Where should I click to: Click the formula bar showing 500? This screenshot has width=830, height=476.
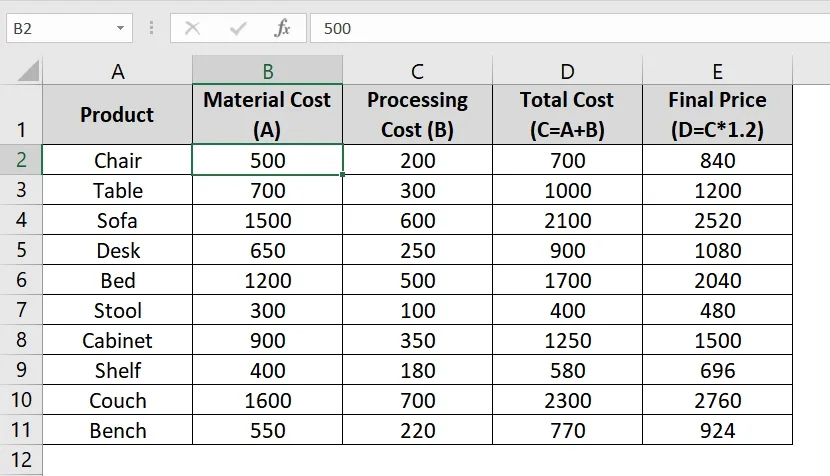tap(570, 28)
